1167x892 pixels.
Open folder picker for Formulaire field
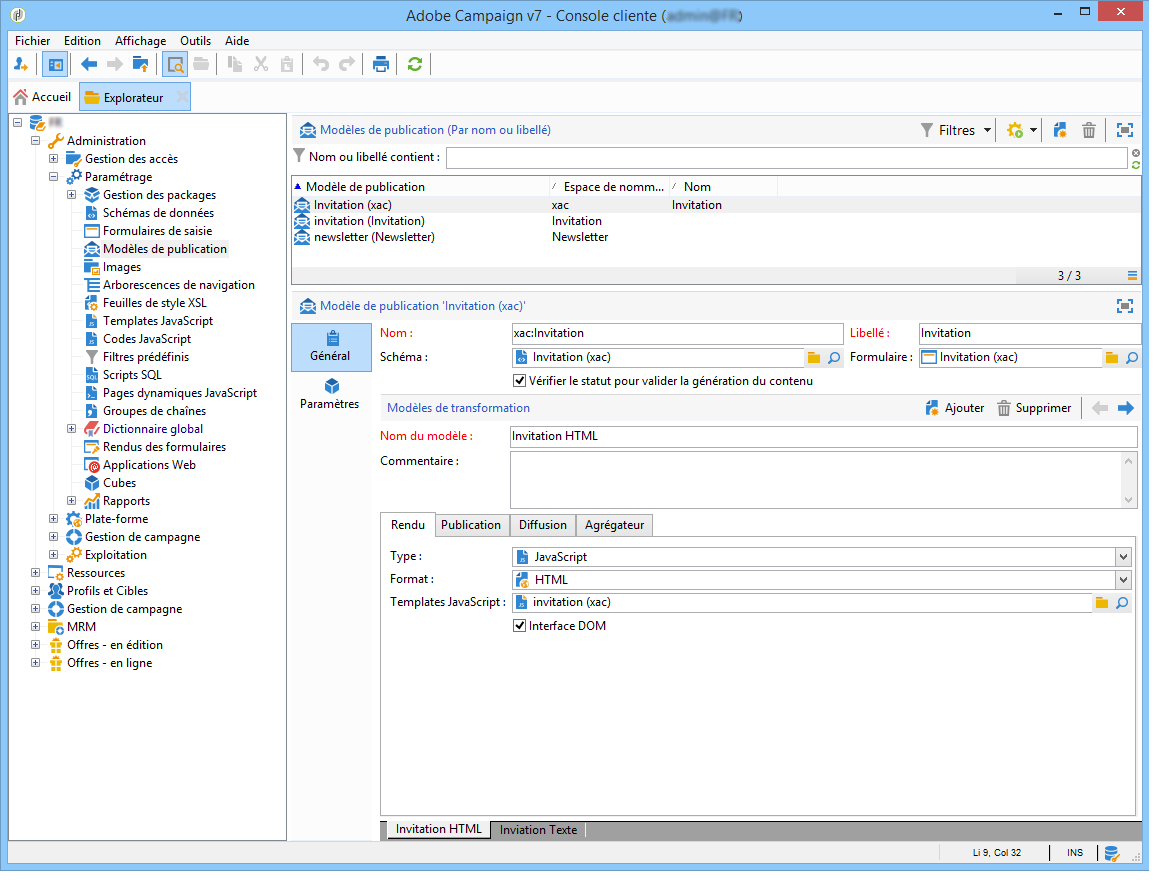tap(1112, 359)
